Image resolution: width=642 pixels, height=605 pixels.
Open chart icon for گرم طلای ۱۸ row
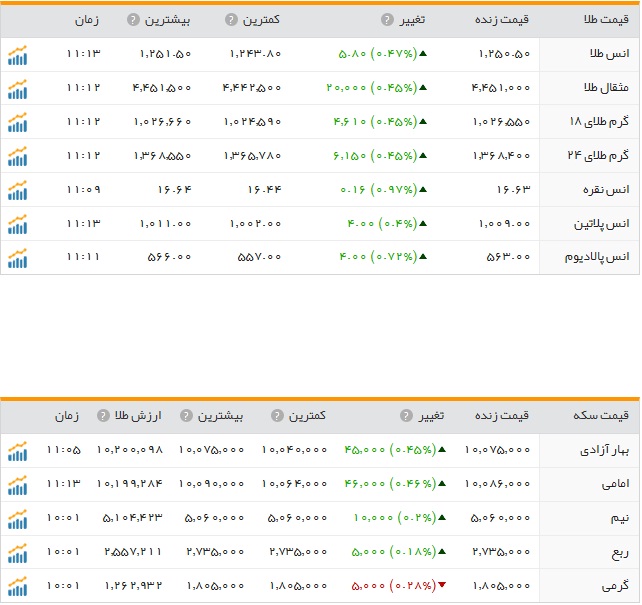(x=17, y=122)
